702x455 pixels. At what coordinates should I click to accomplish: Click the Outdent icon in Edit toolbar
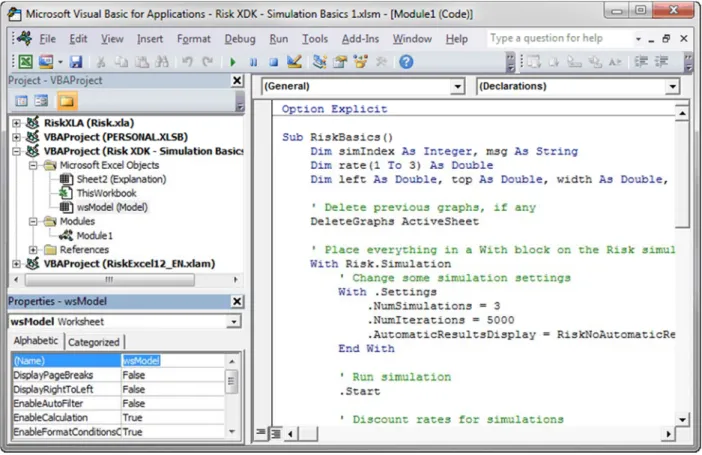(x=661, y=61)
